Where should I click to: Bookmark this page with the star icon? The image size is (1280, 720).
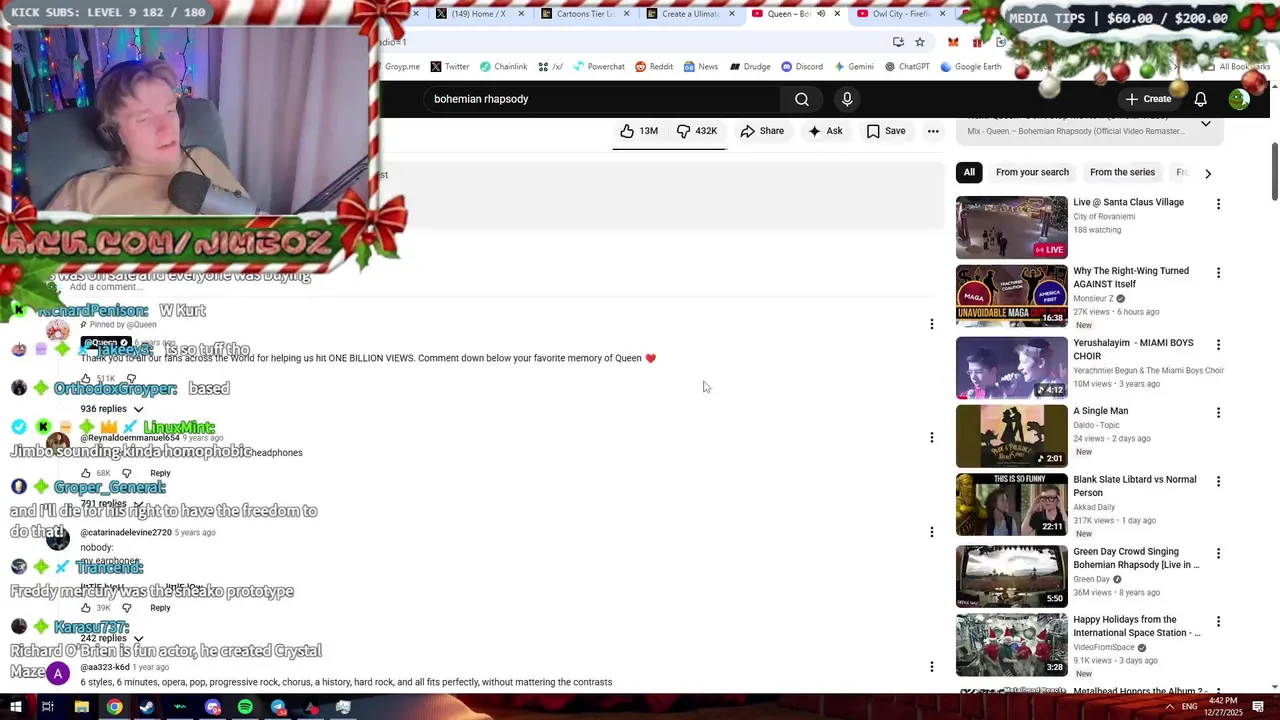[920, 42]
